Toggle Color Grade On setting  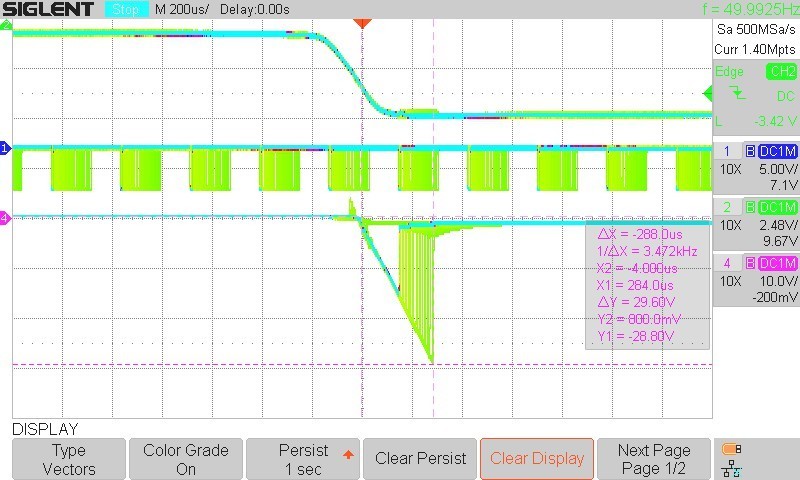click(x=186, y=459)
